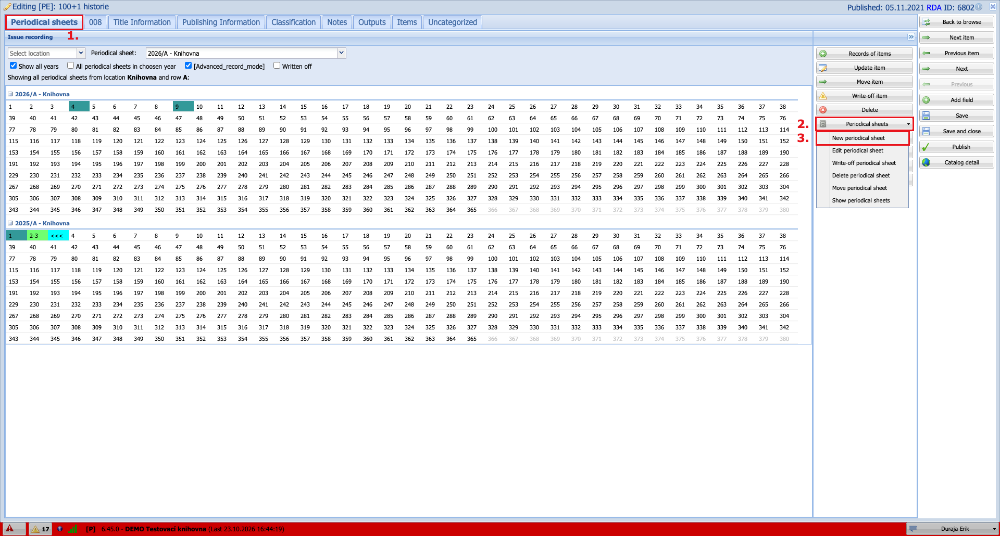The image size is (1000, 536).
Task: Click the Publish button
Action: click(957, 147)
